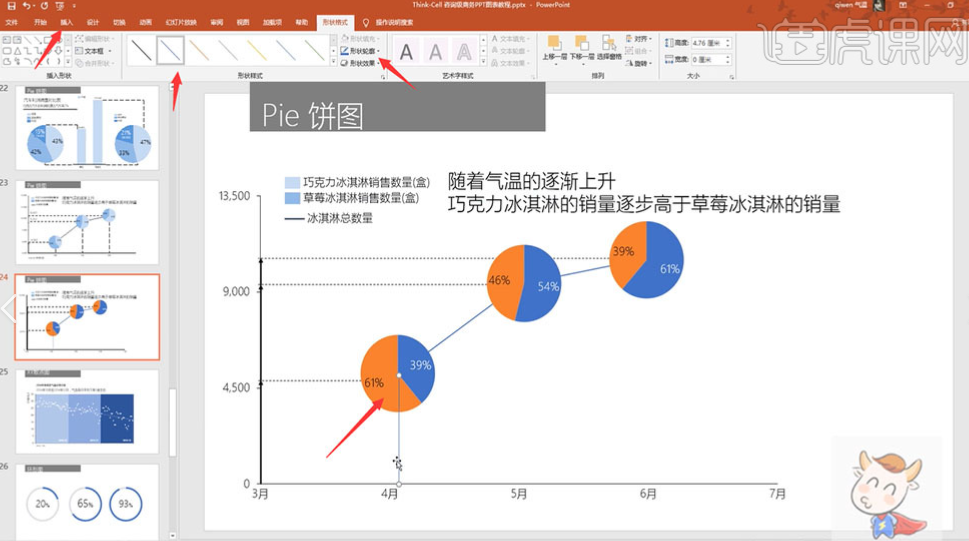Click the Save icon in quick access toolbar
Image resolution: width=969 pixels, height=541 pixels.
[9, 6]
